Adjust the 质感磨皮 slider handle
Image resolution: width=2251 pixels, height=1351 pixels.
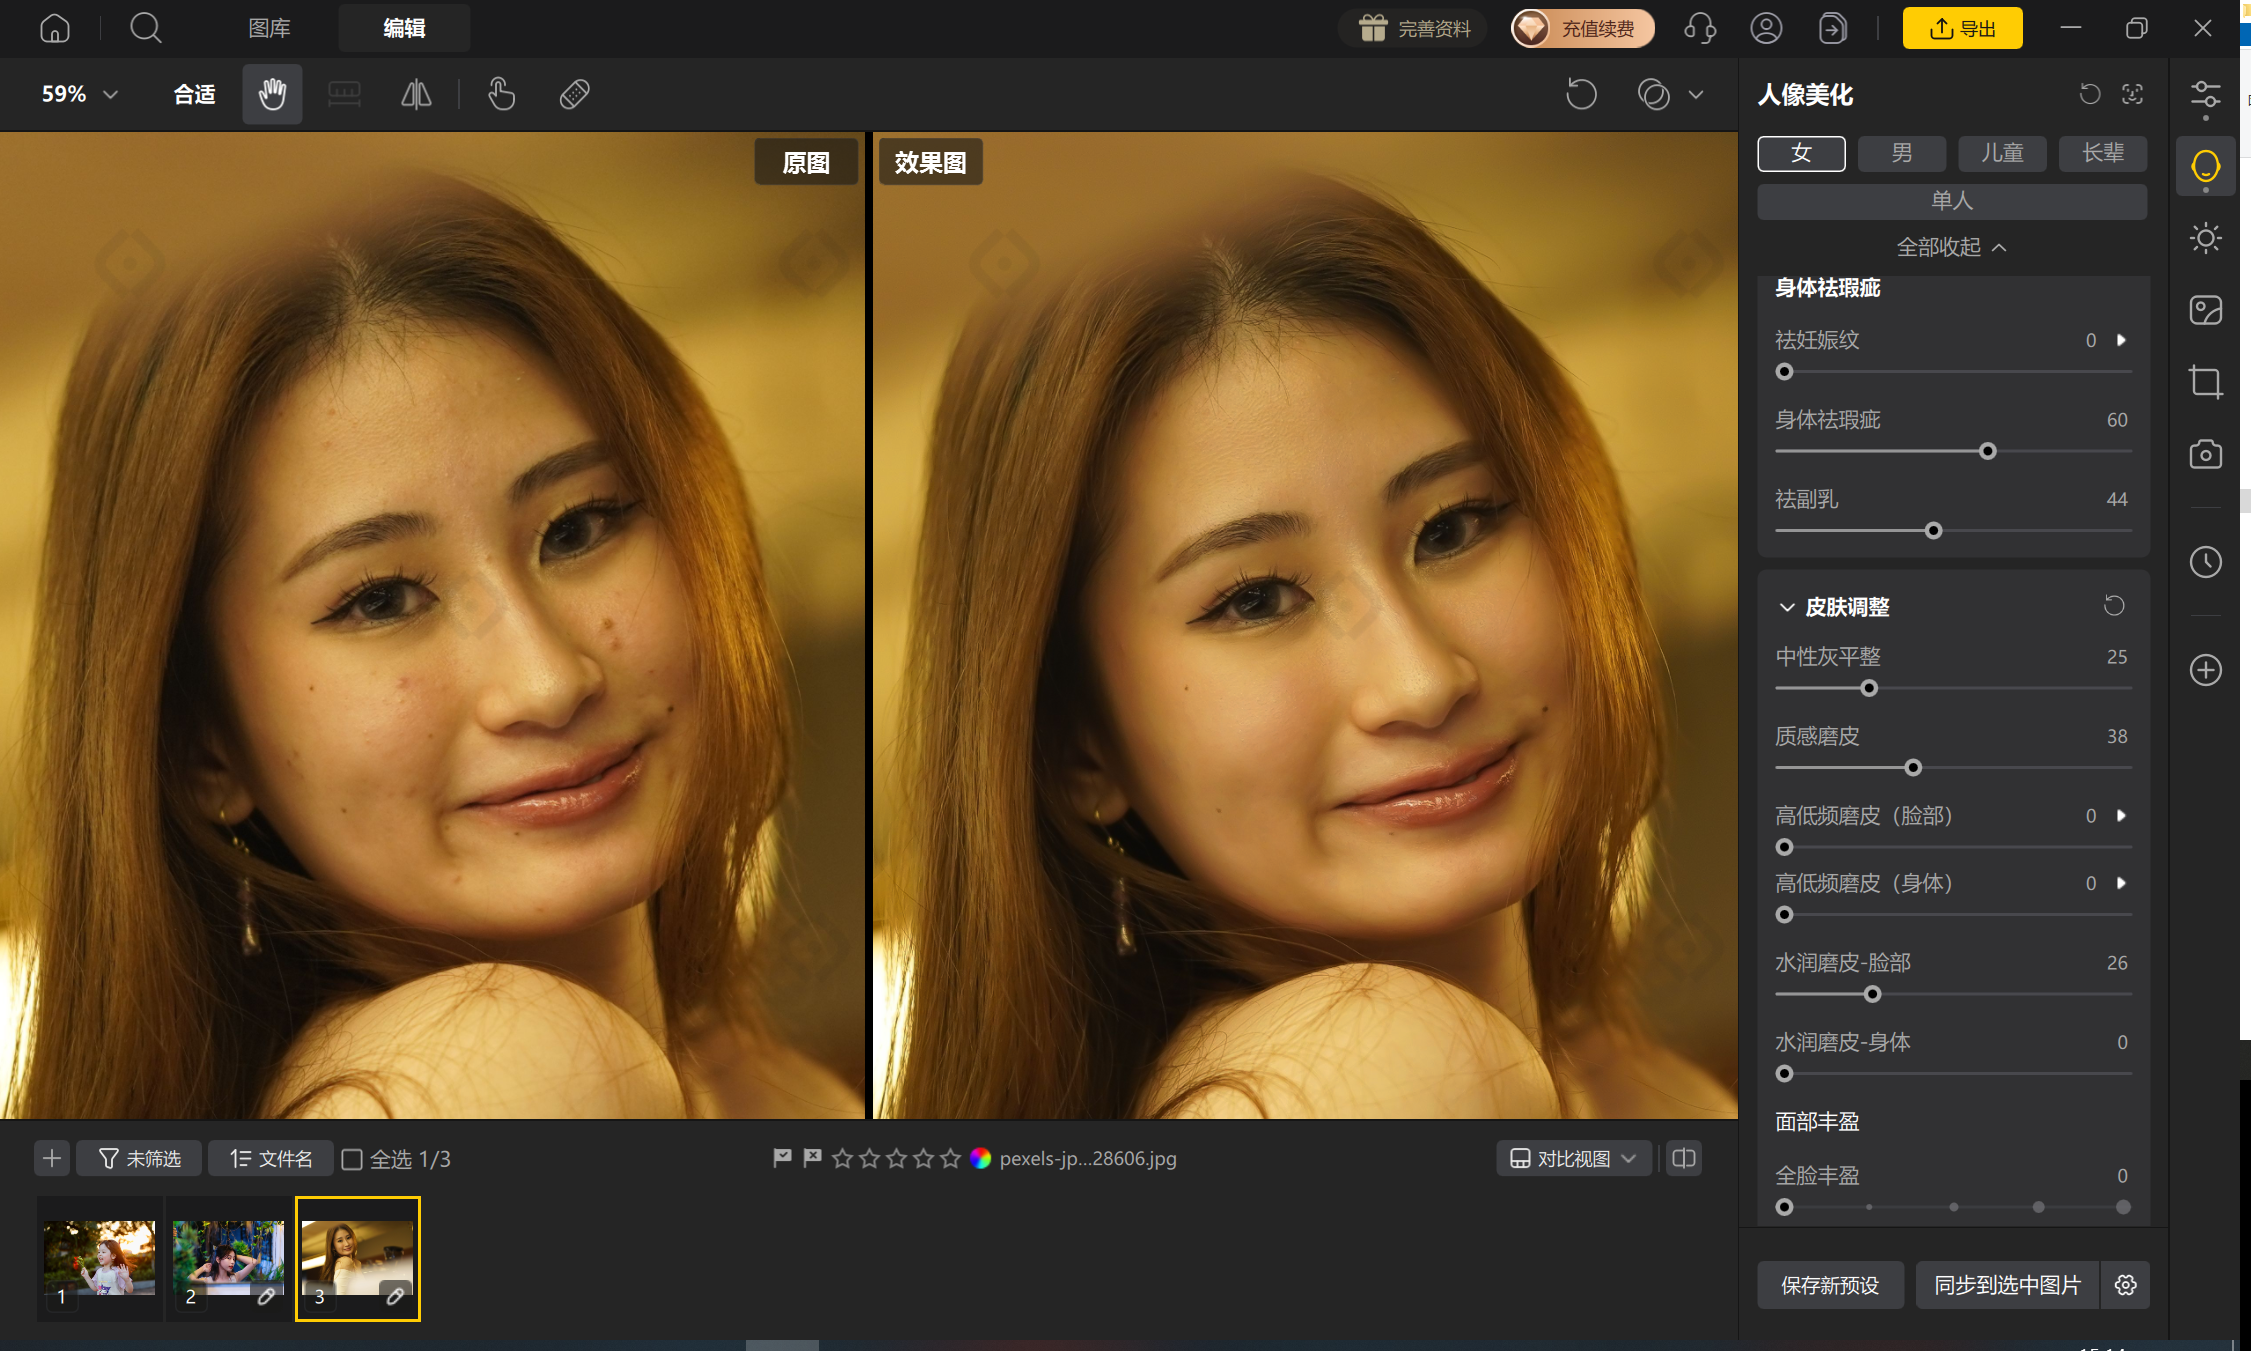coord(1913,768)
